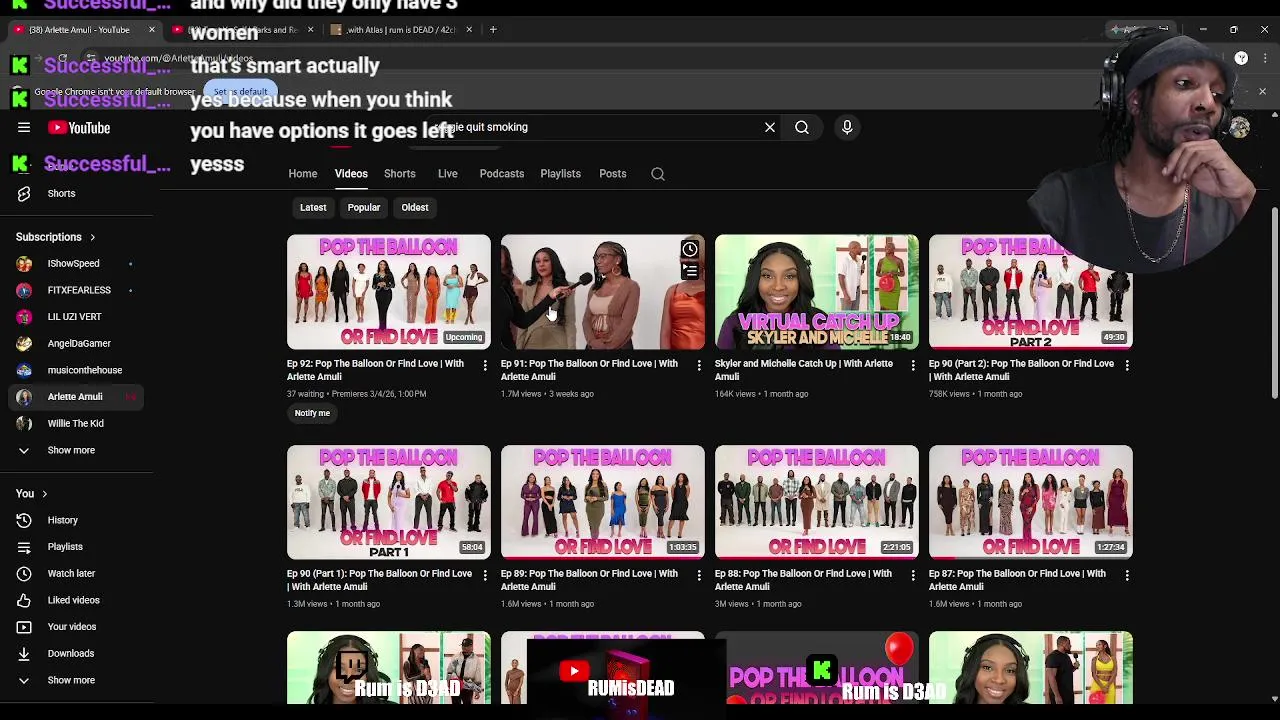Open Ep 87 video title link
Image resolution: width=1280 pixels, height=720 pixels.
pos(1017,580)
